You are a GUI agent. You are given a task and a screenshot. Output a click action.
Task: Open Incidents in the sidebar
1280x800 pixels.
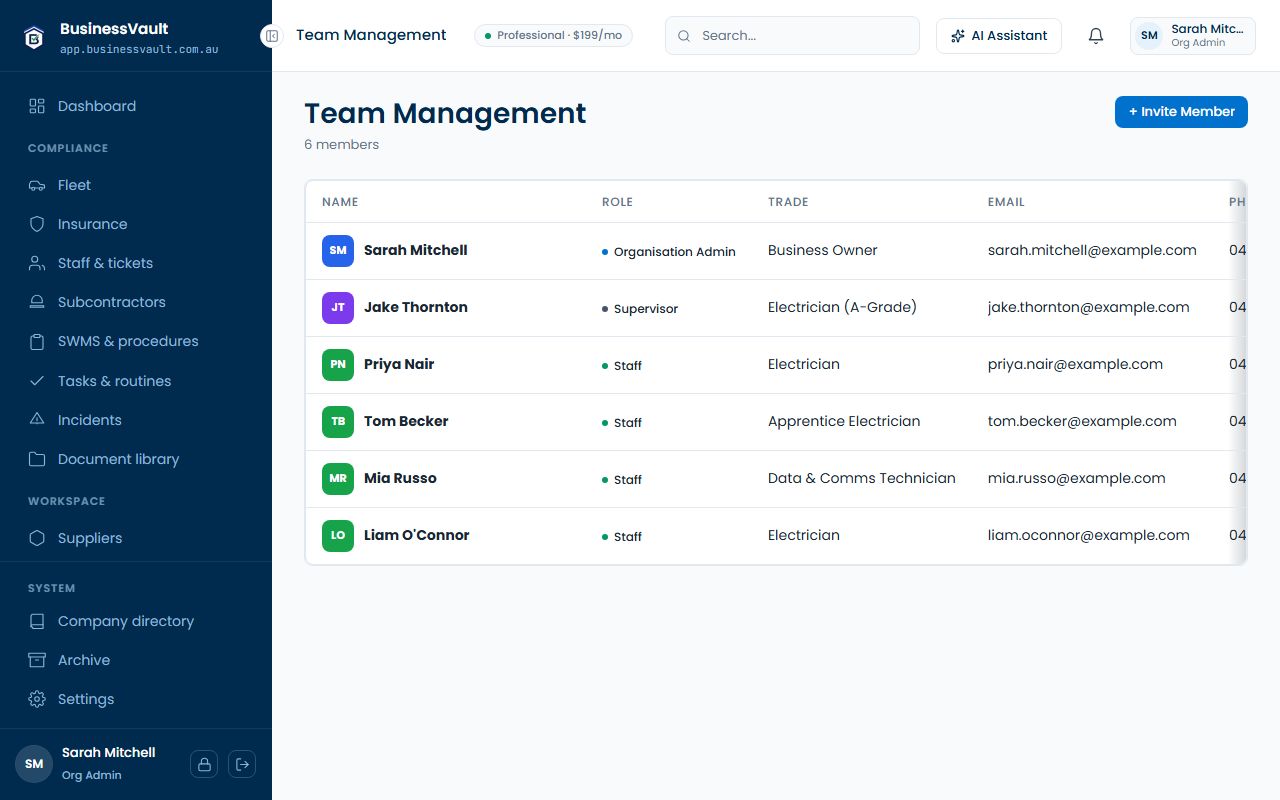(136, 420)
